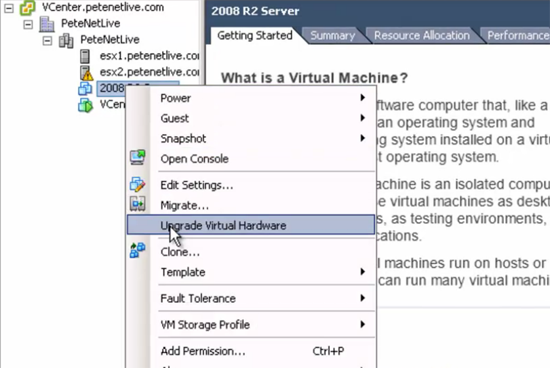This screenshot has height=368, width=550.
Task: Click the 2008 R2 Server title
Action: tap(255, 11)
